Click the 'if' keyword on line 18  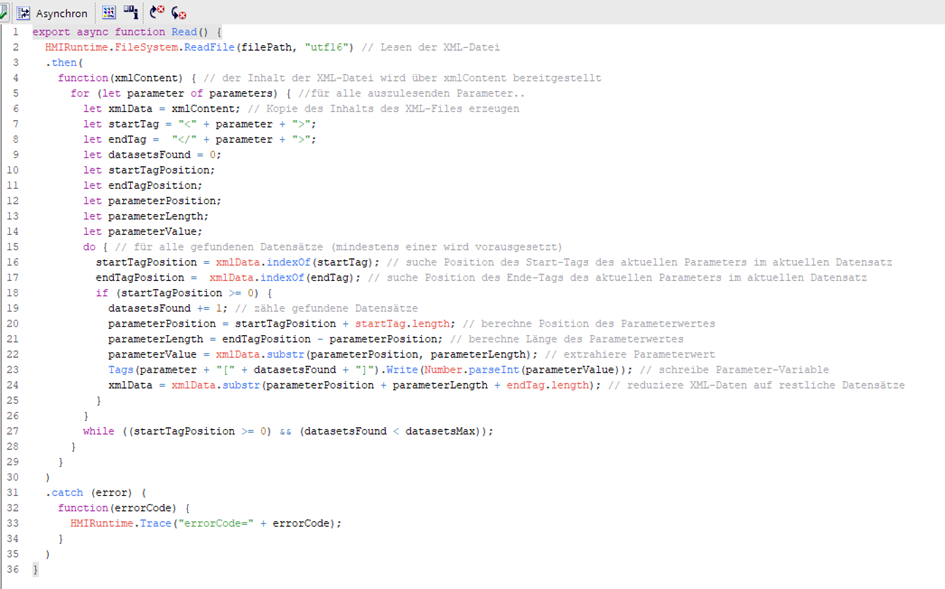pos(102,293)
